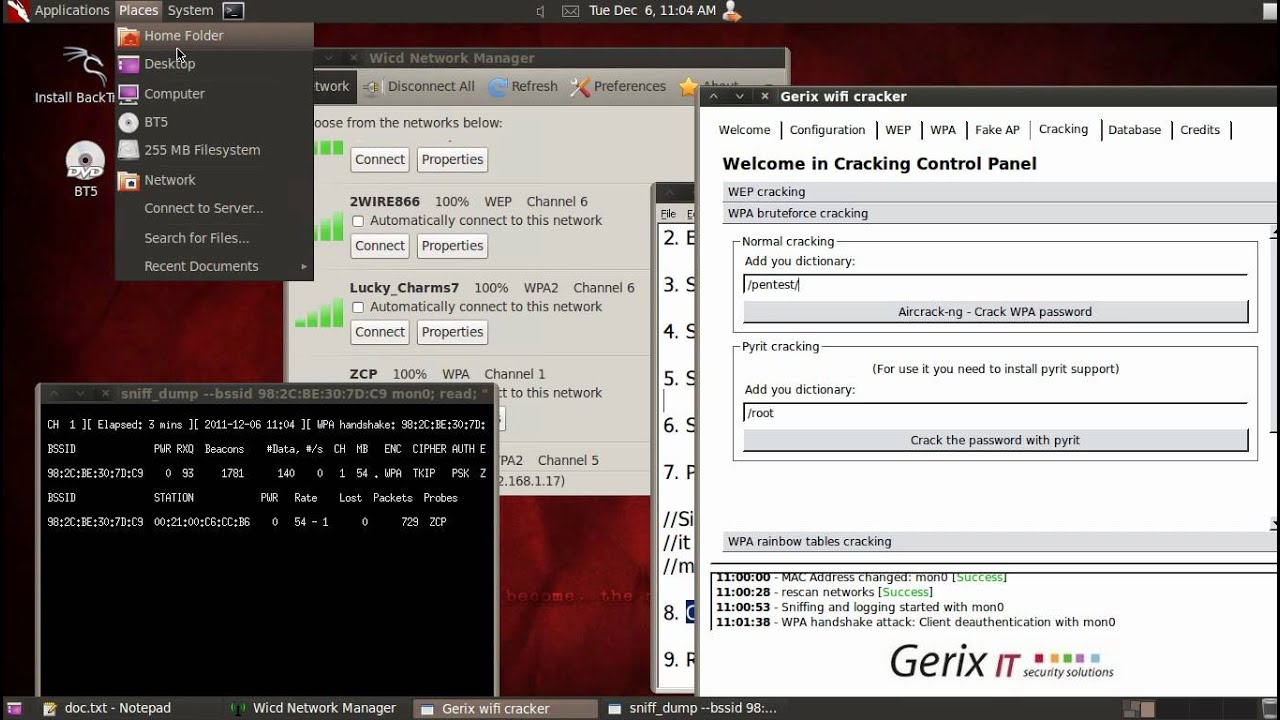The image size is (1280, 720).
Task: Switch to the Configuration tab in Gerix
Action: coord(827,130)
